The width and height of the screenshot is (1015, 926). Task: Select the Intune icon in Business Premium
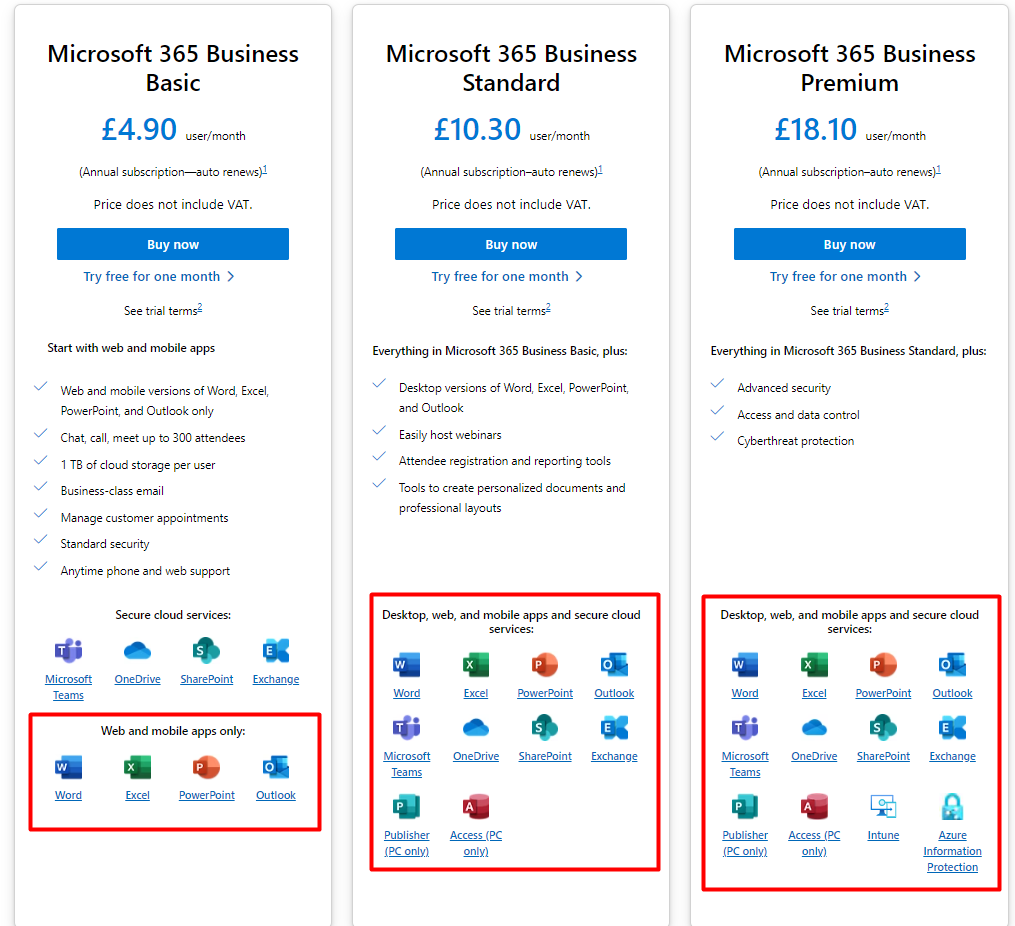883,806
